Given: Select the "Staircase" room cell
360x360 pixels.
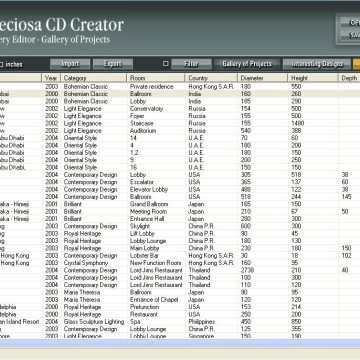Looking at the screenshot, I should point(142,123).
